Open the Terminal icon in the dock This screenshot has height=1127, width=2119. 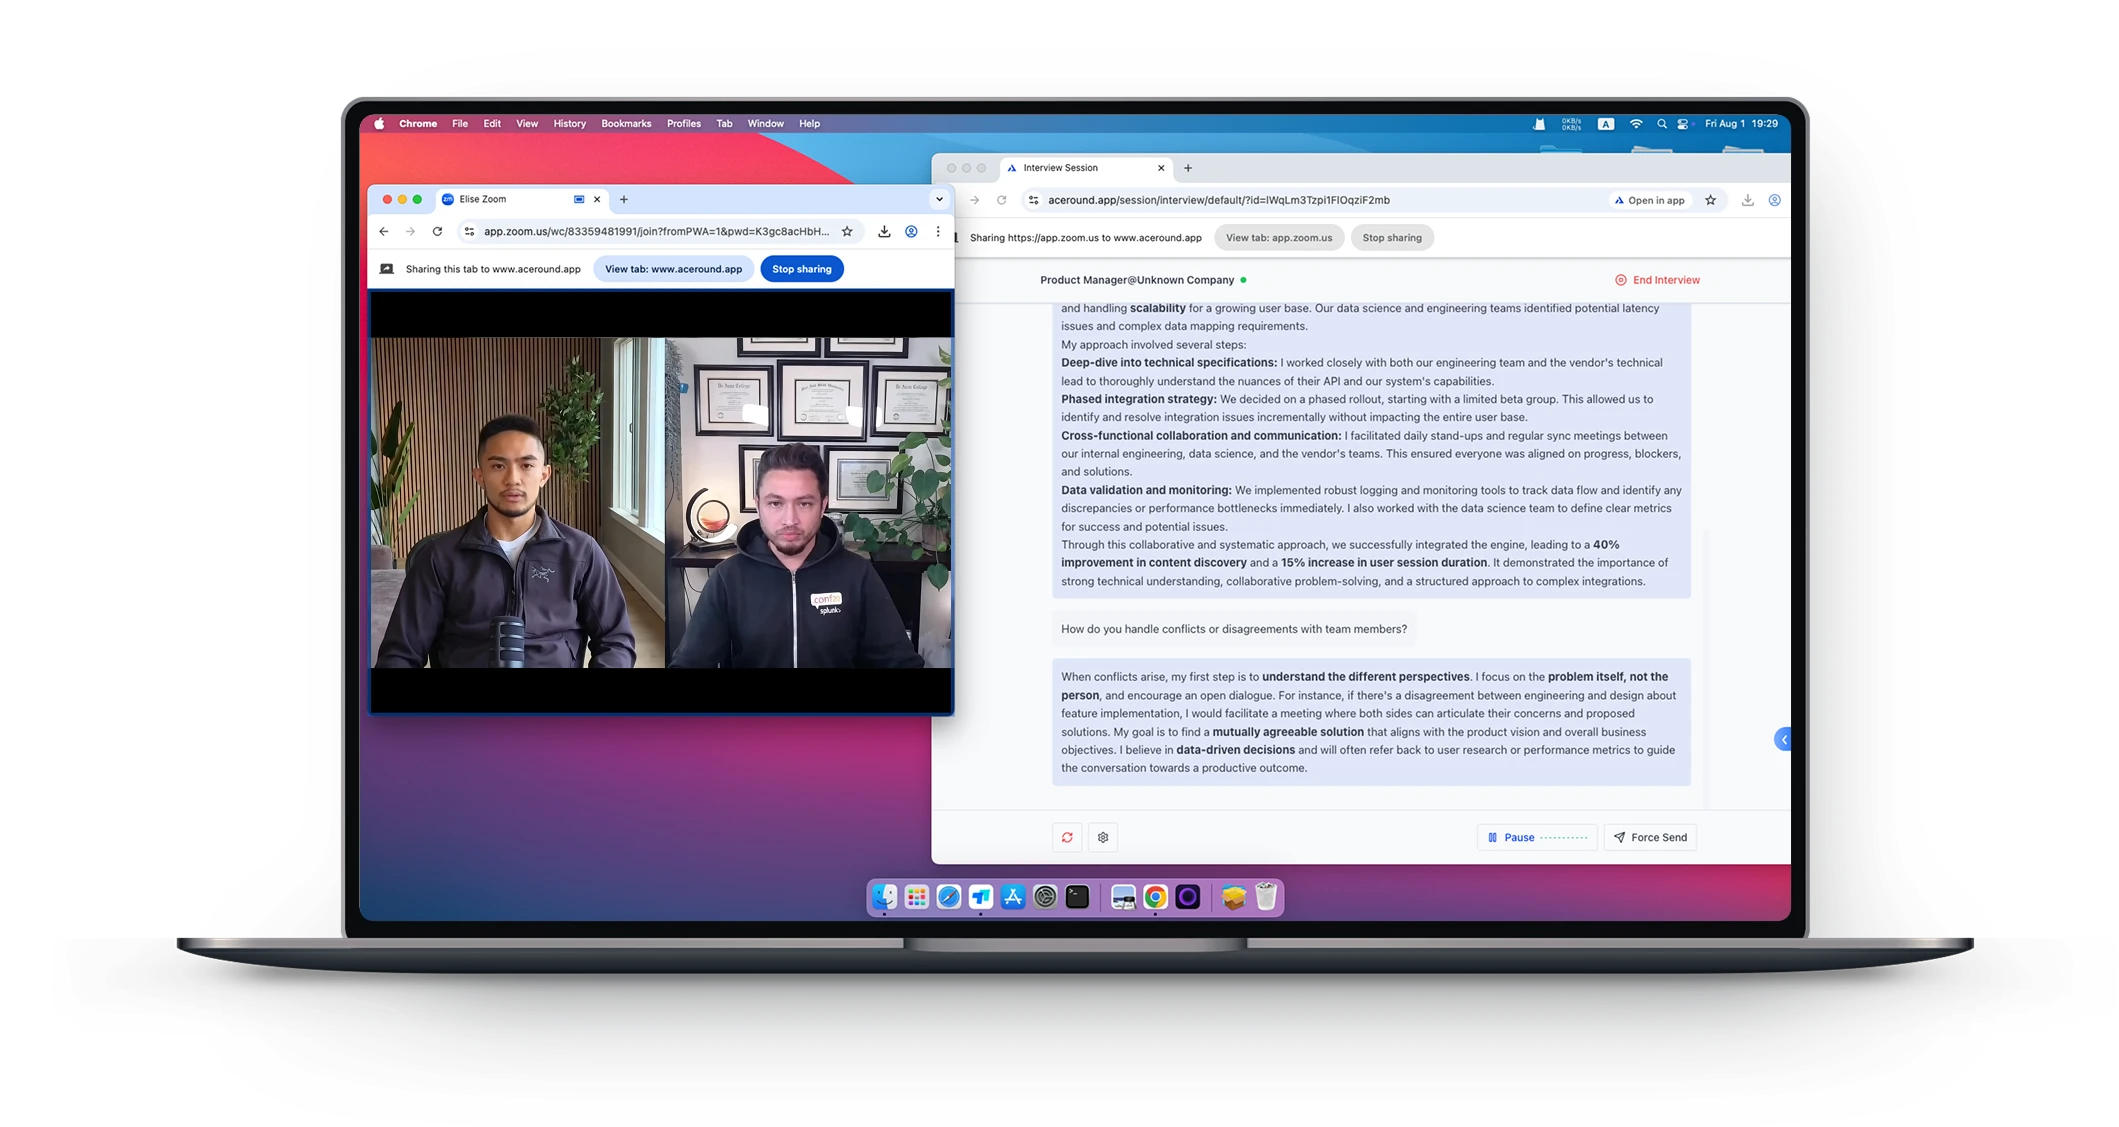pos(1077,897)
